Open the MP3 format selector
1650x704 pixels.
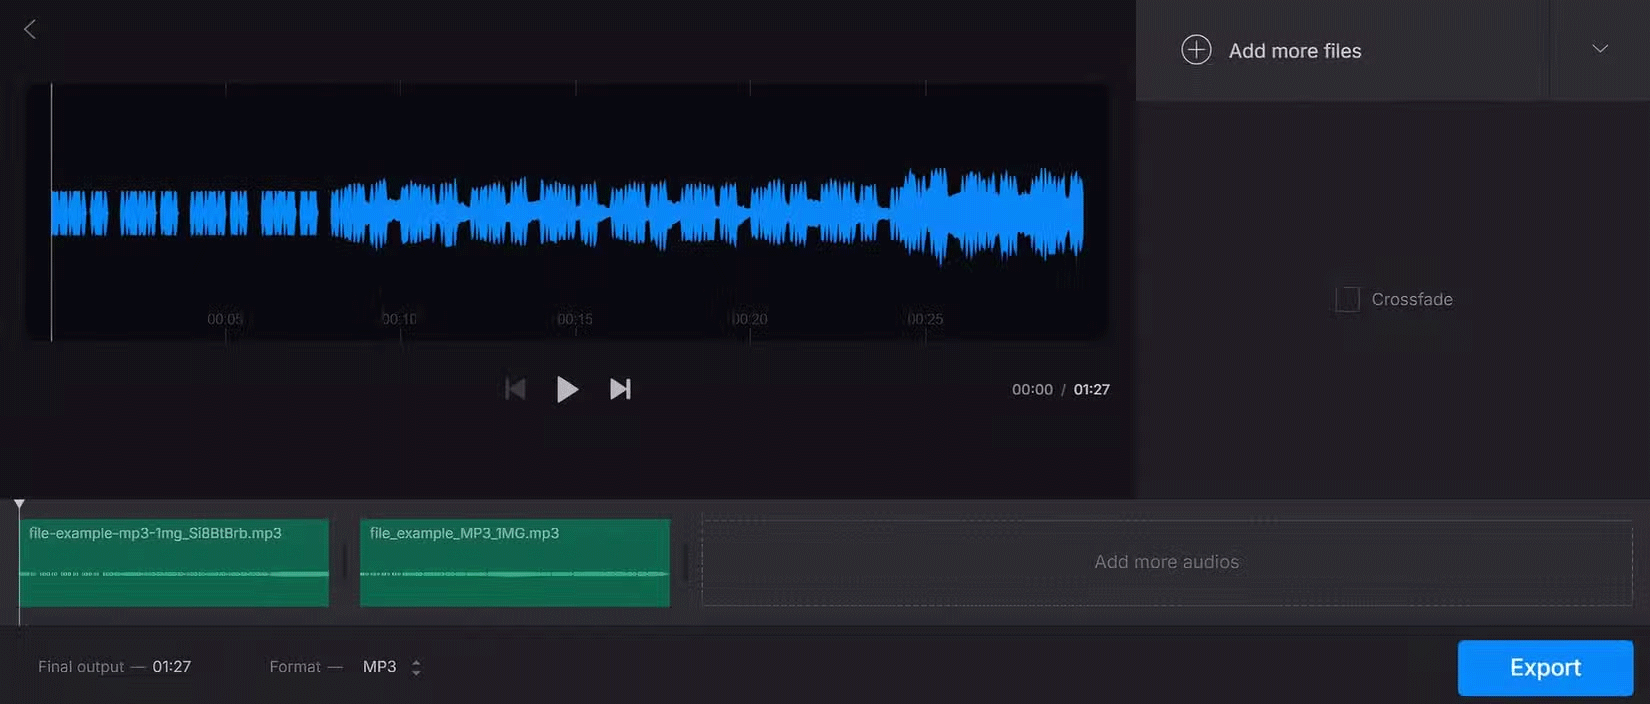[x=392, y=667]
